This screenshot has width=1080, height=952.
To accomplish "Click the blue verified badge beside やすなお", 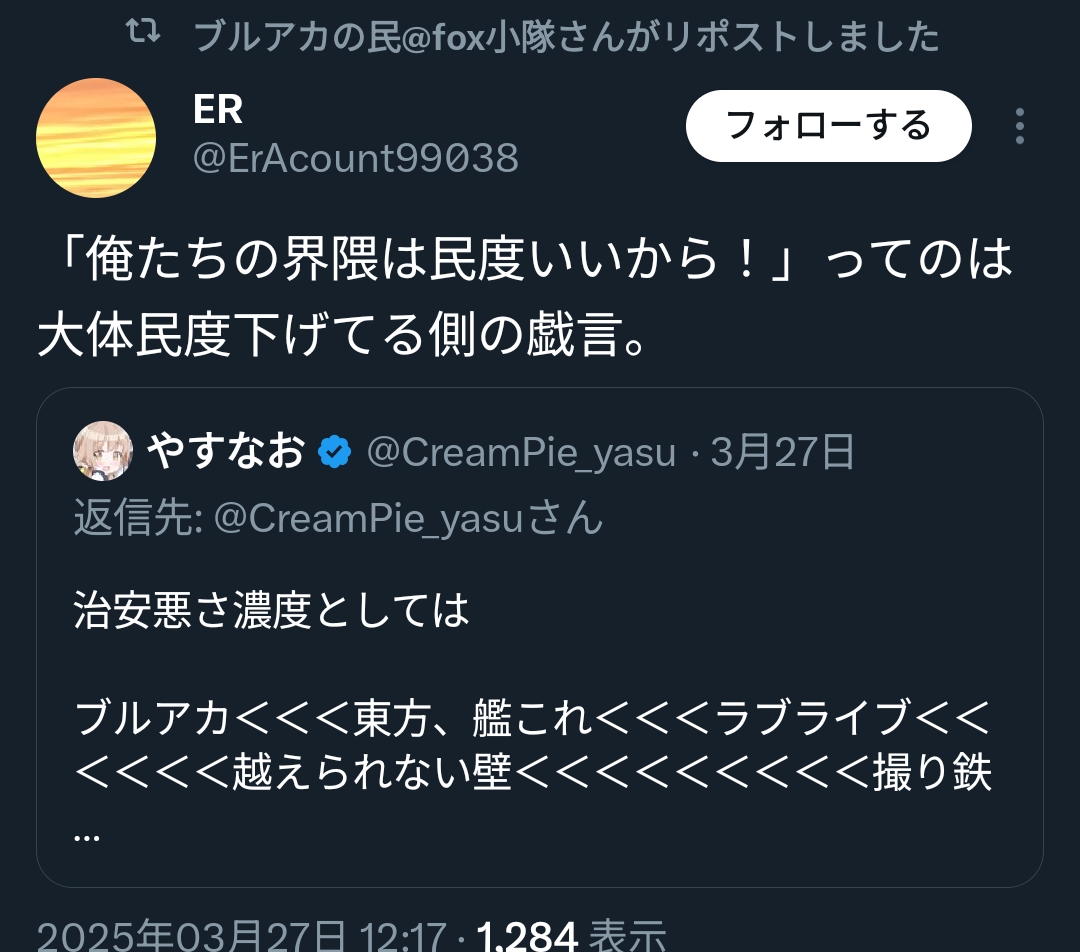I will [334, 454].
